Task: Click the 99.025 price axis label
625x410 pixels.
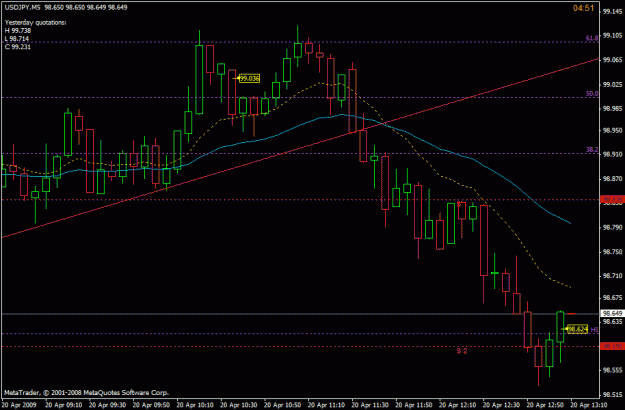Action: (613, 84)
